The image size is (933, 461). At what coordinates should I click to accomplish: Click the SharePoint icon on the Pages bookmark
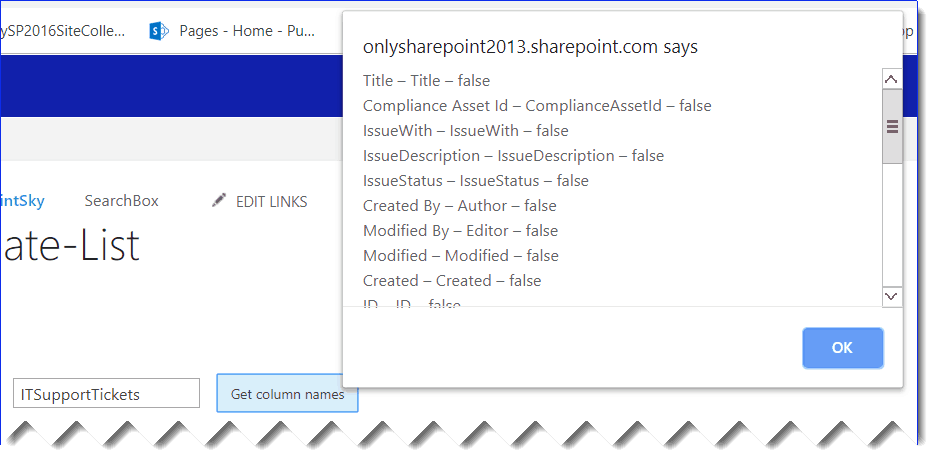pos(159,31)
